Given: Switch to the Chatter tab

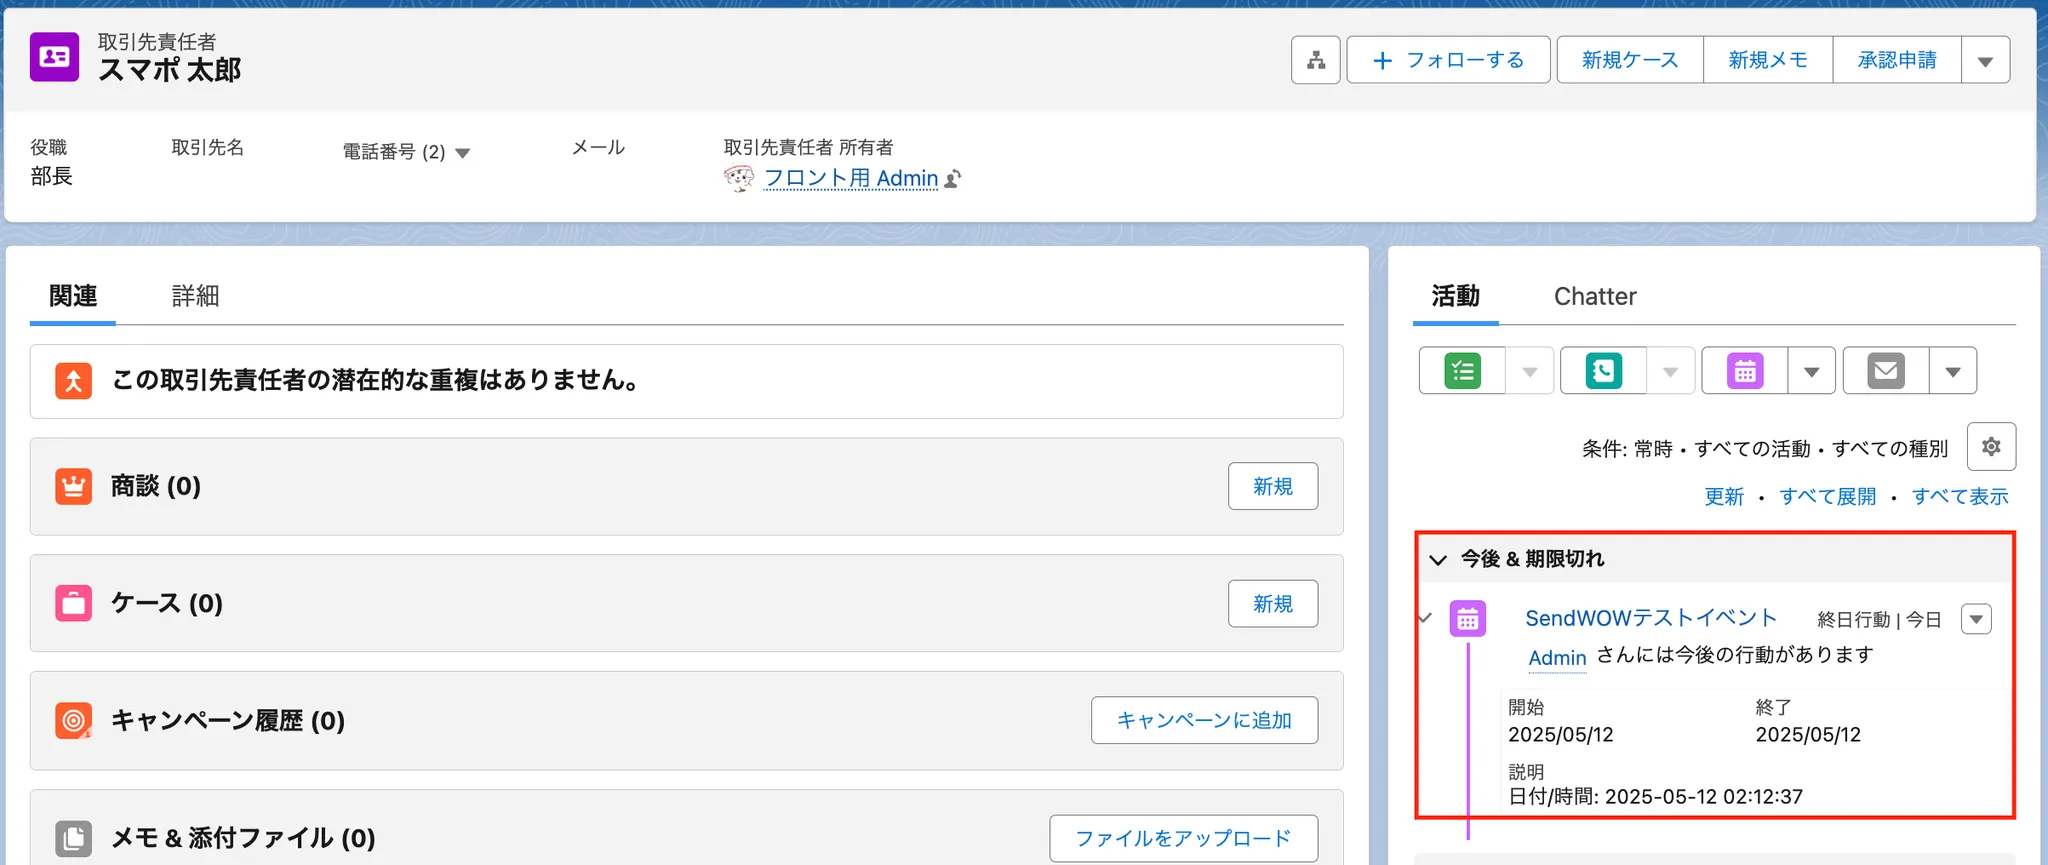Looking at the screenshot, I should pos(1595,296).
